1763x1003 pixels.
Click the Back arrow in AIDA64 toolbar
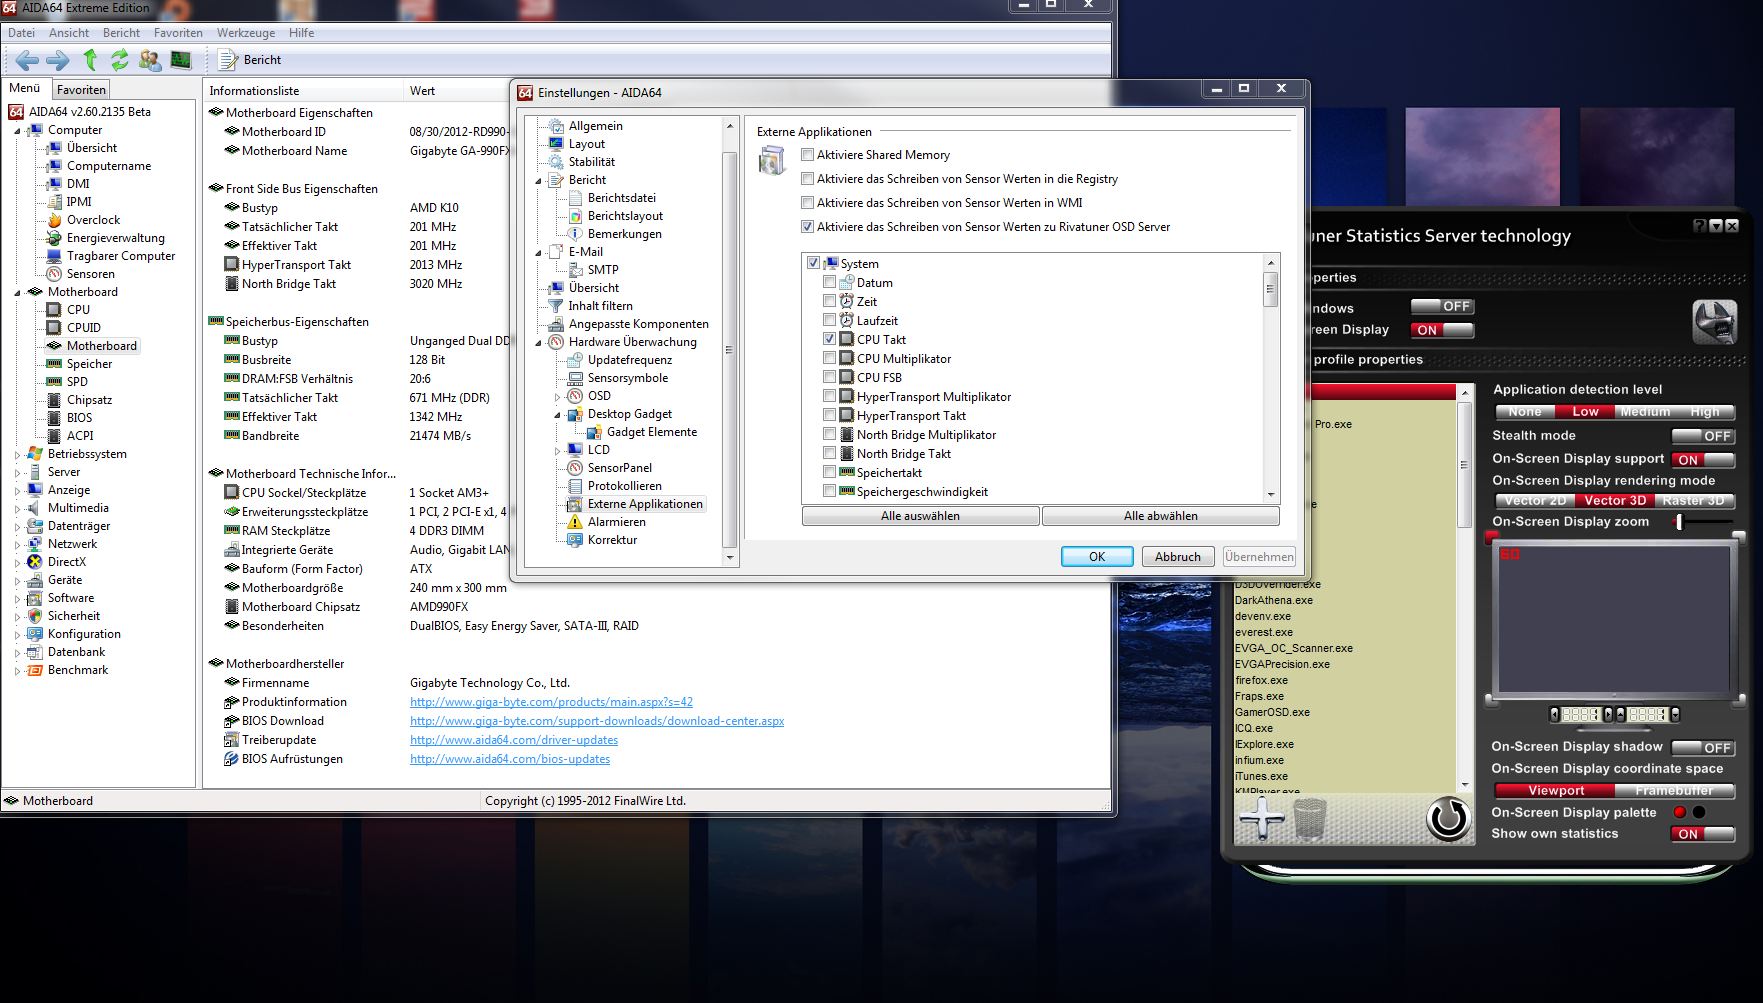point(27,60)
